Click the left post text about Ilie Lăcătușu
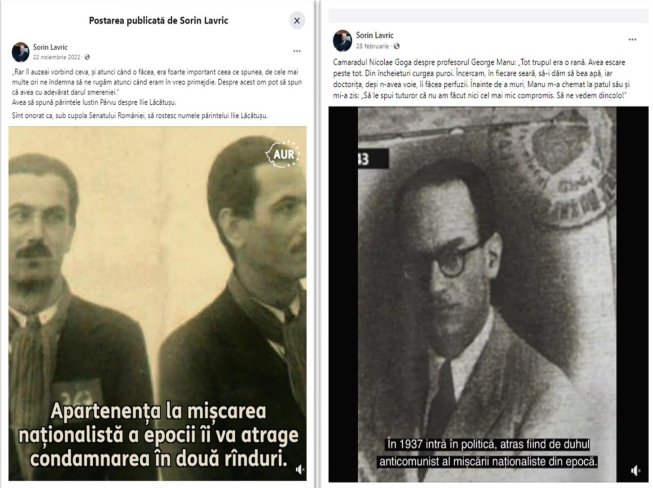The image size is (653, 488). click(x=157, y=94)
